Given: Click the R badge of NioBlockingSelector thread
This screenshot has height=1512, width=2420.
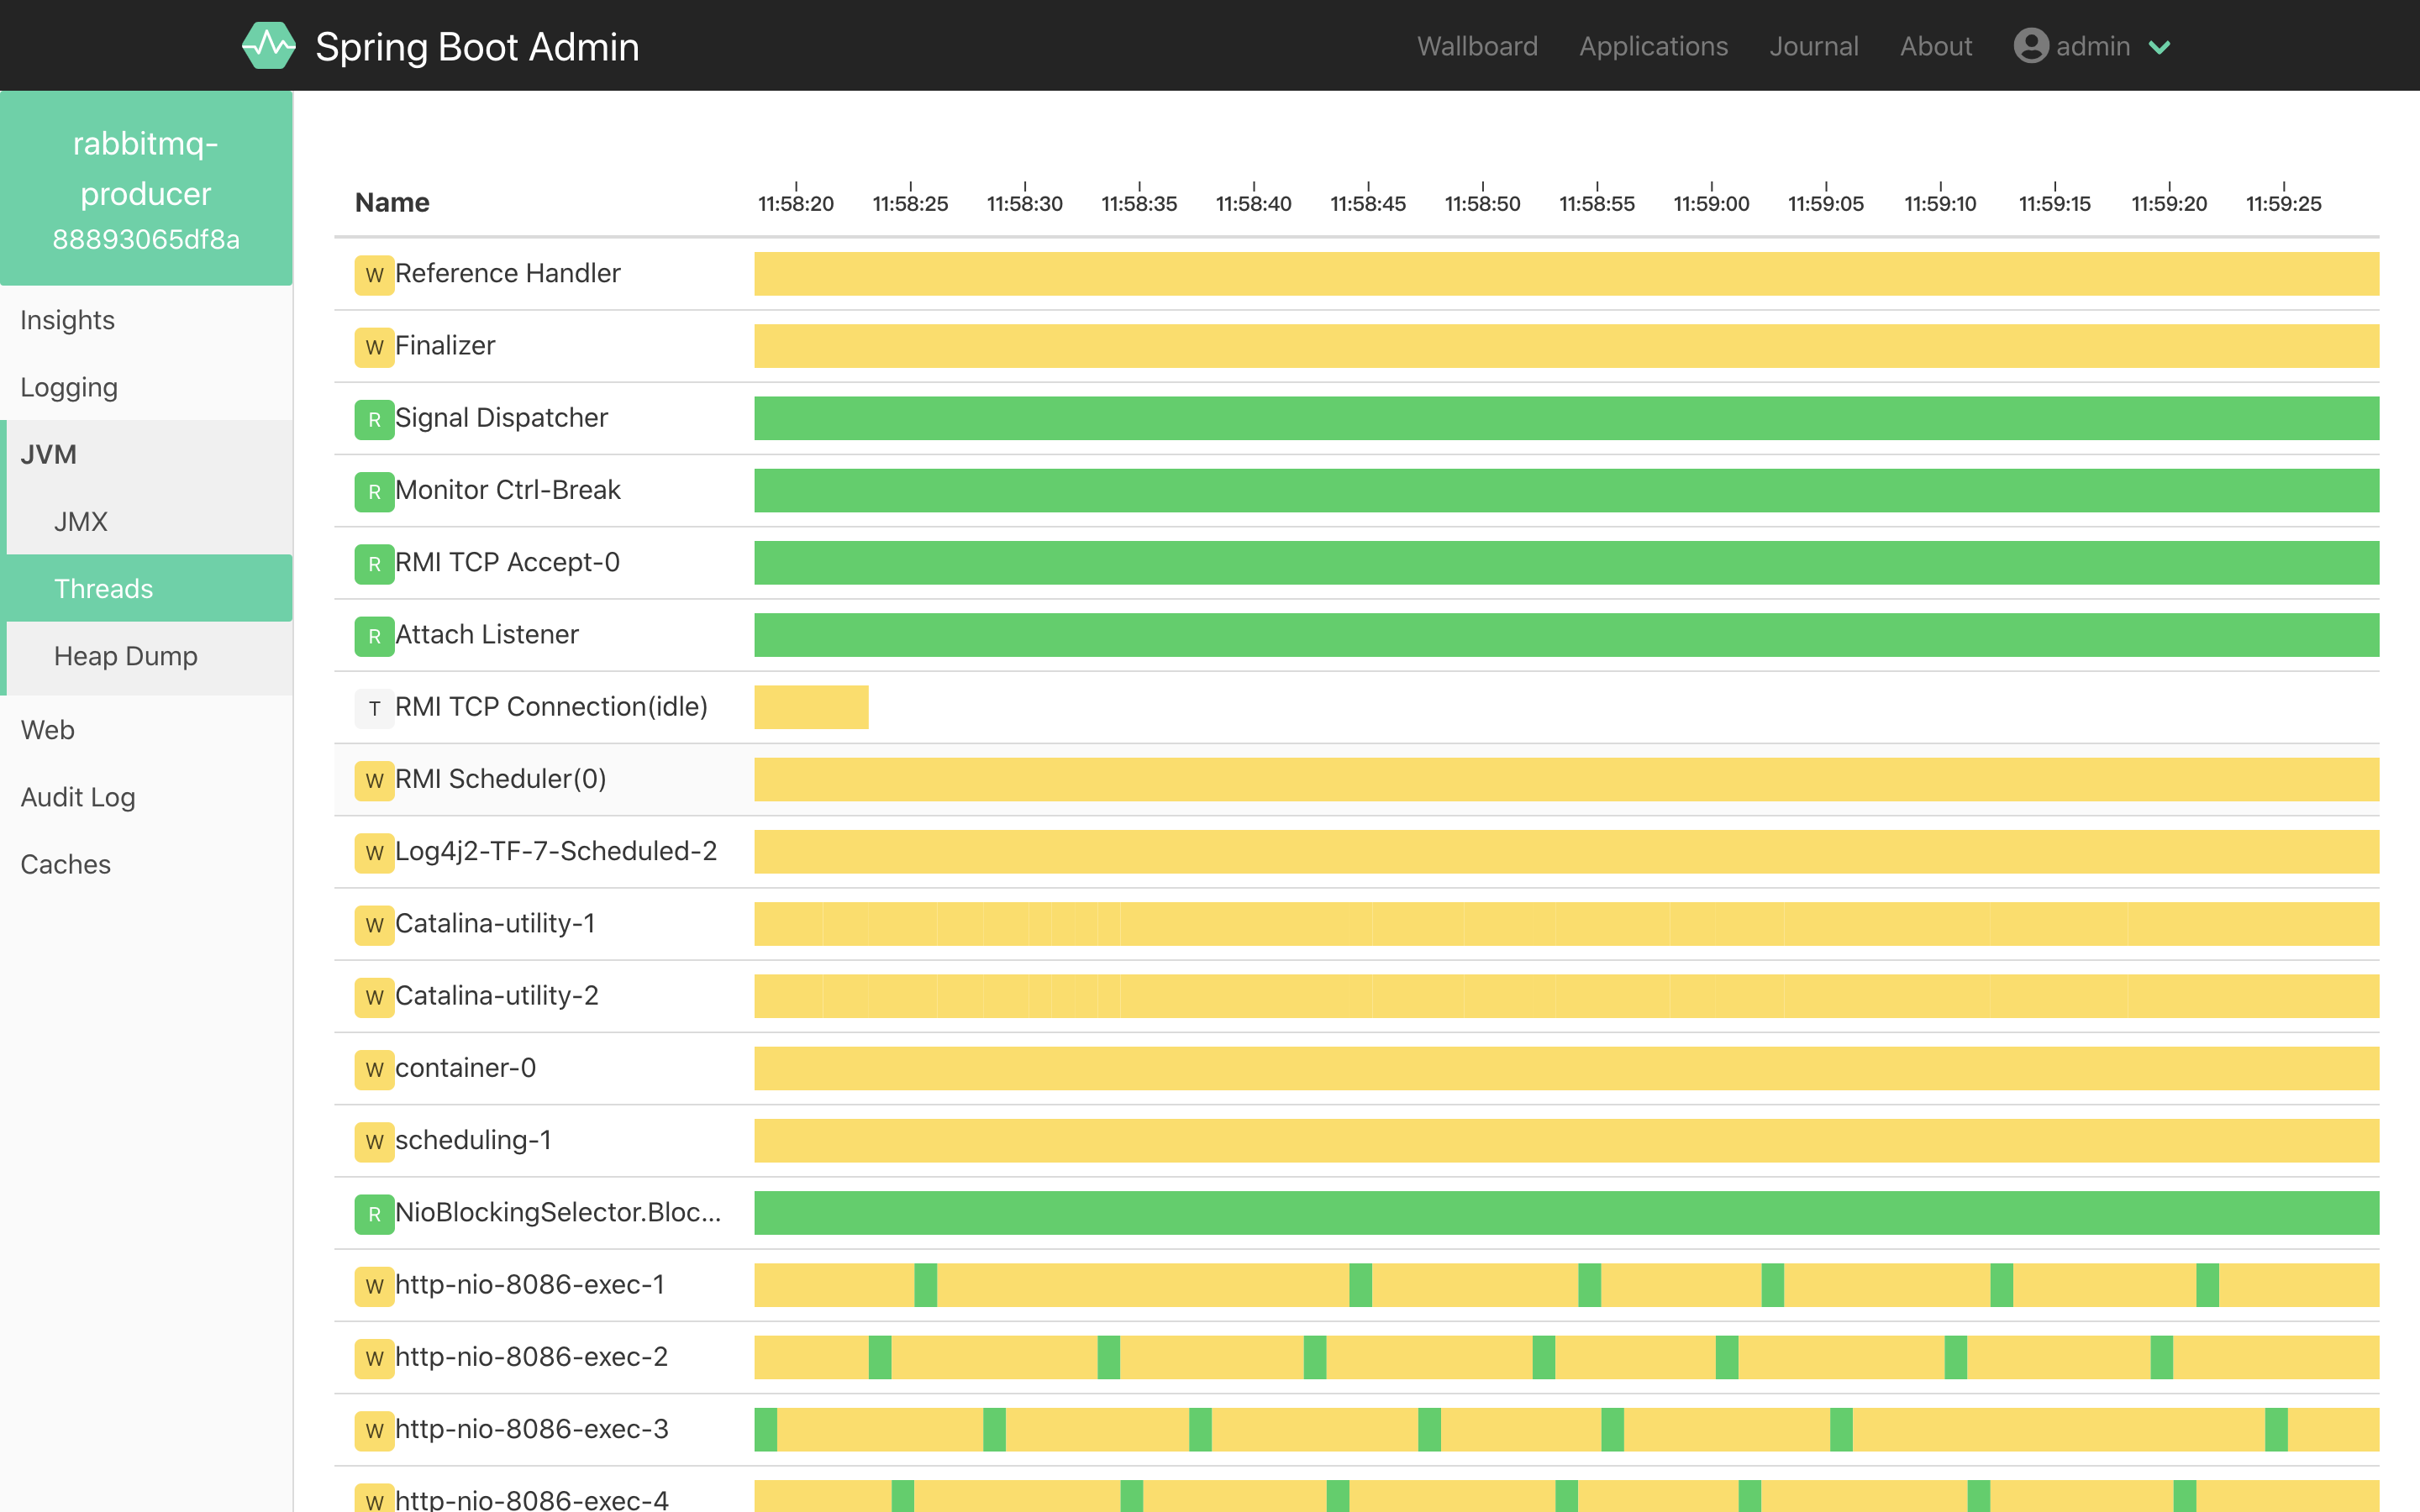Looking at the screenshot, I should click(374, 1213).
